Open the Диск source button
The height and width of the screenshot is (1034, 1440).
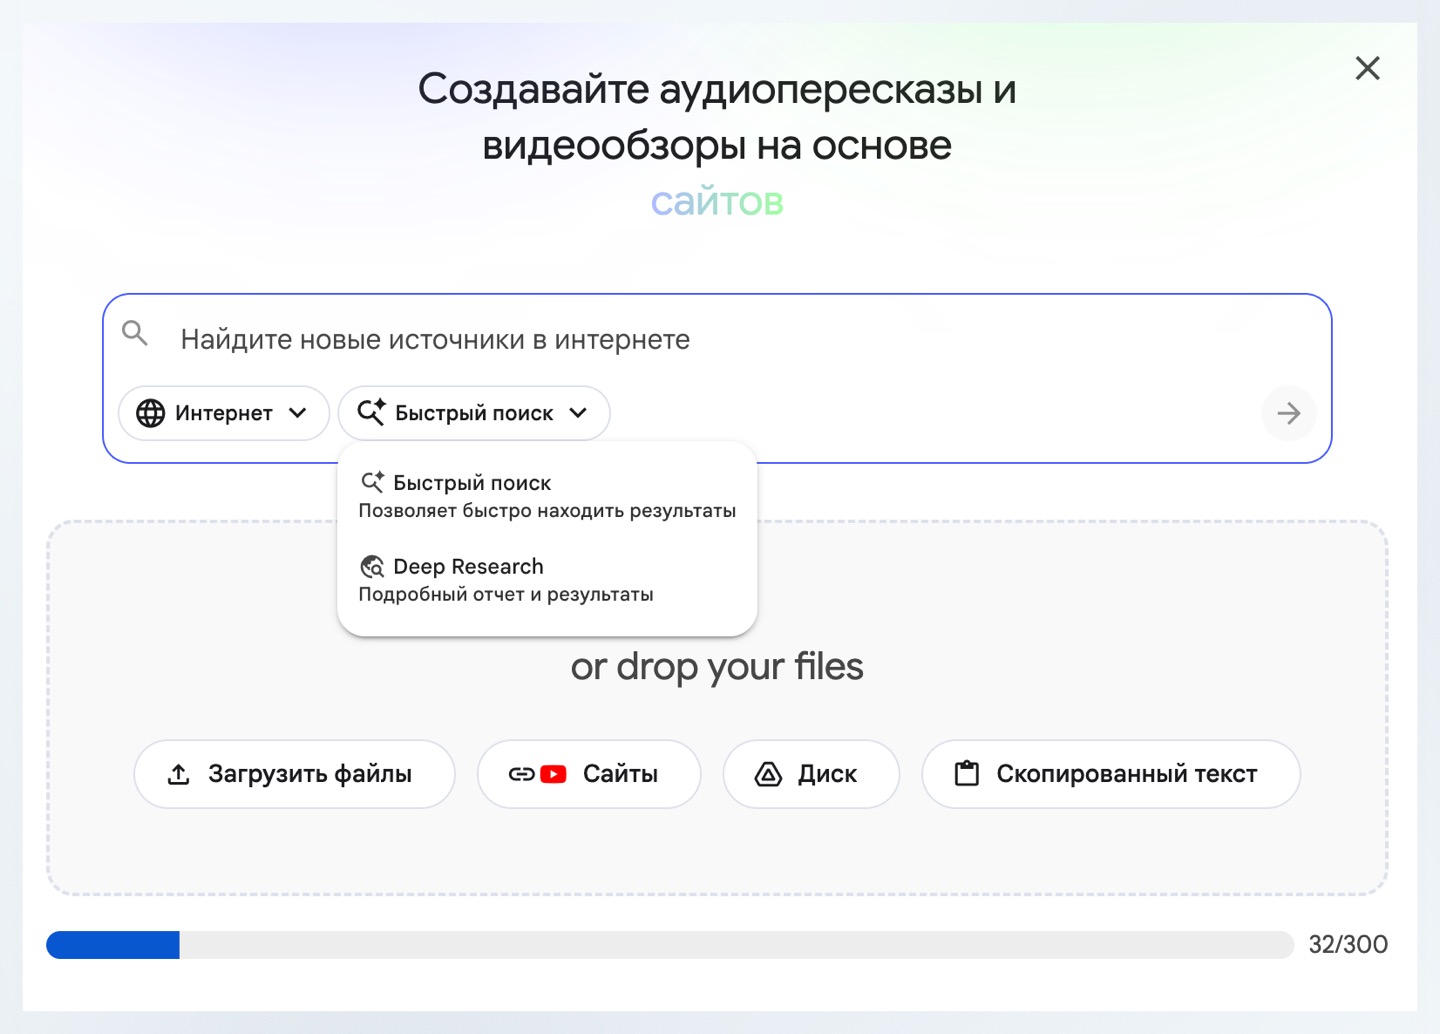click(810, 774)
